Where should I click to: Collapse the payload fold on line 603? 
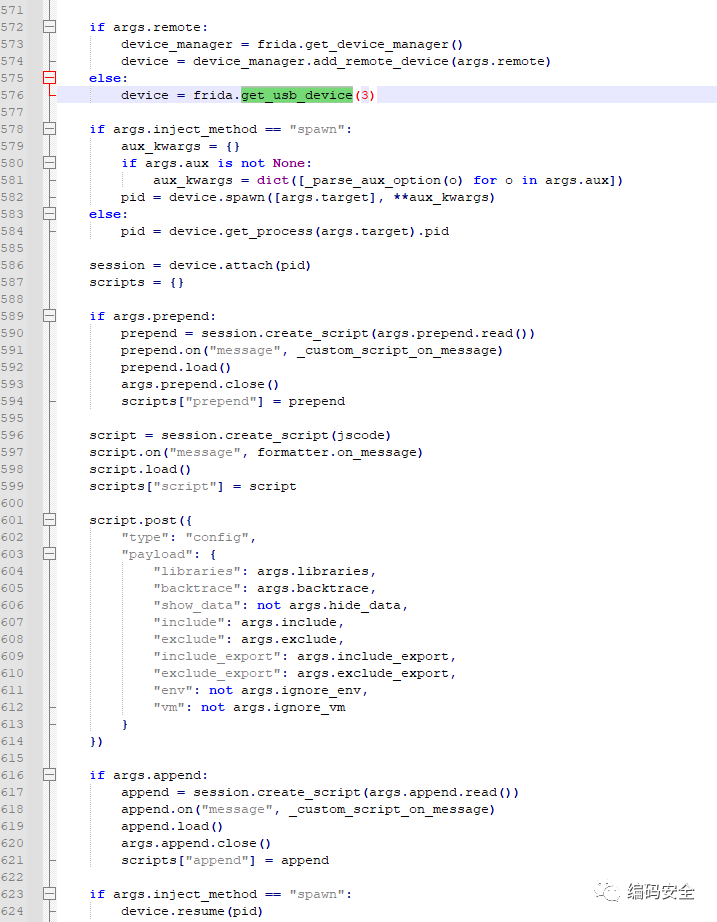(50, 554)
